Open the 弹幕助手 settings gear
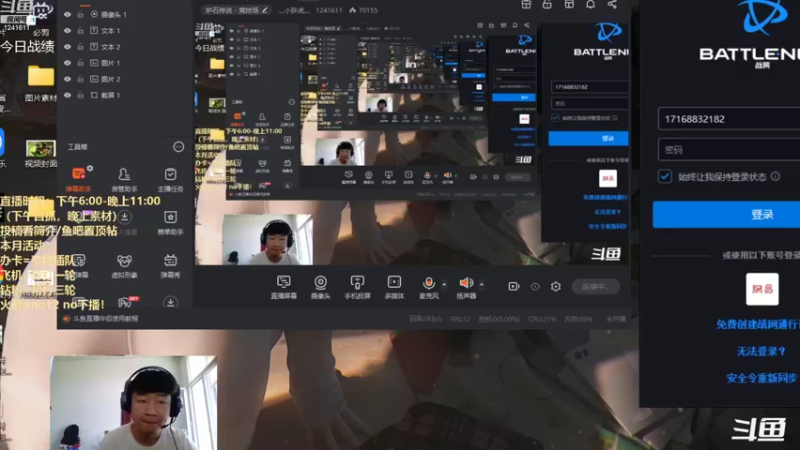This screenshot has width=800, height=450. pyautogui.click(x=90, y=168)
